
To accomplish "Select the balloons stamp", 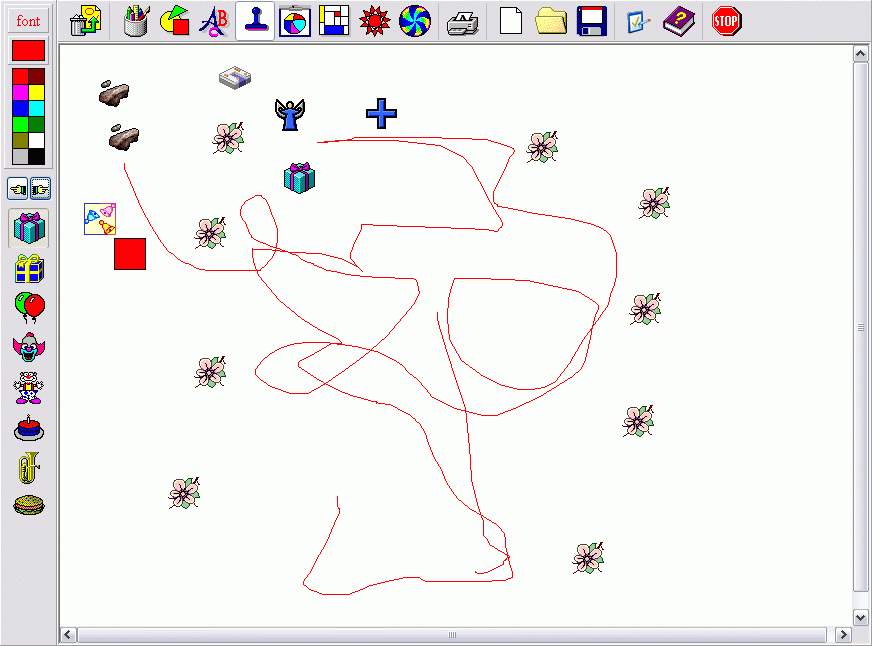I will 29,307.
